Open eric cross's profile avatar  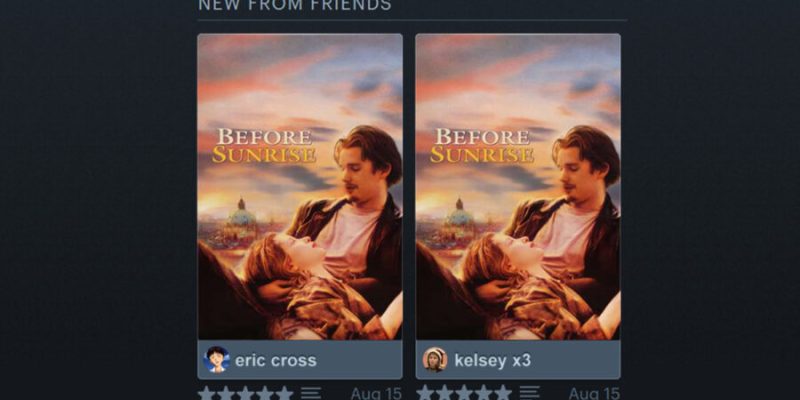216,360
